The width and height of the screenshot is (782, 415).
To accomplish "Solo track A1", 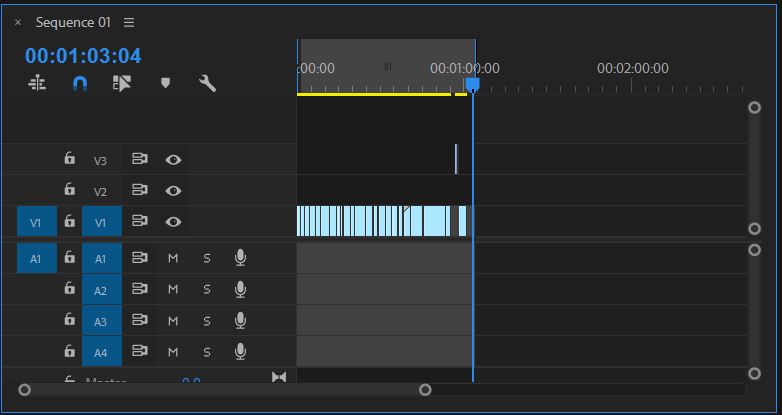I will [206, 258].
